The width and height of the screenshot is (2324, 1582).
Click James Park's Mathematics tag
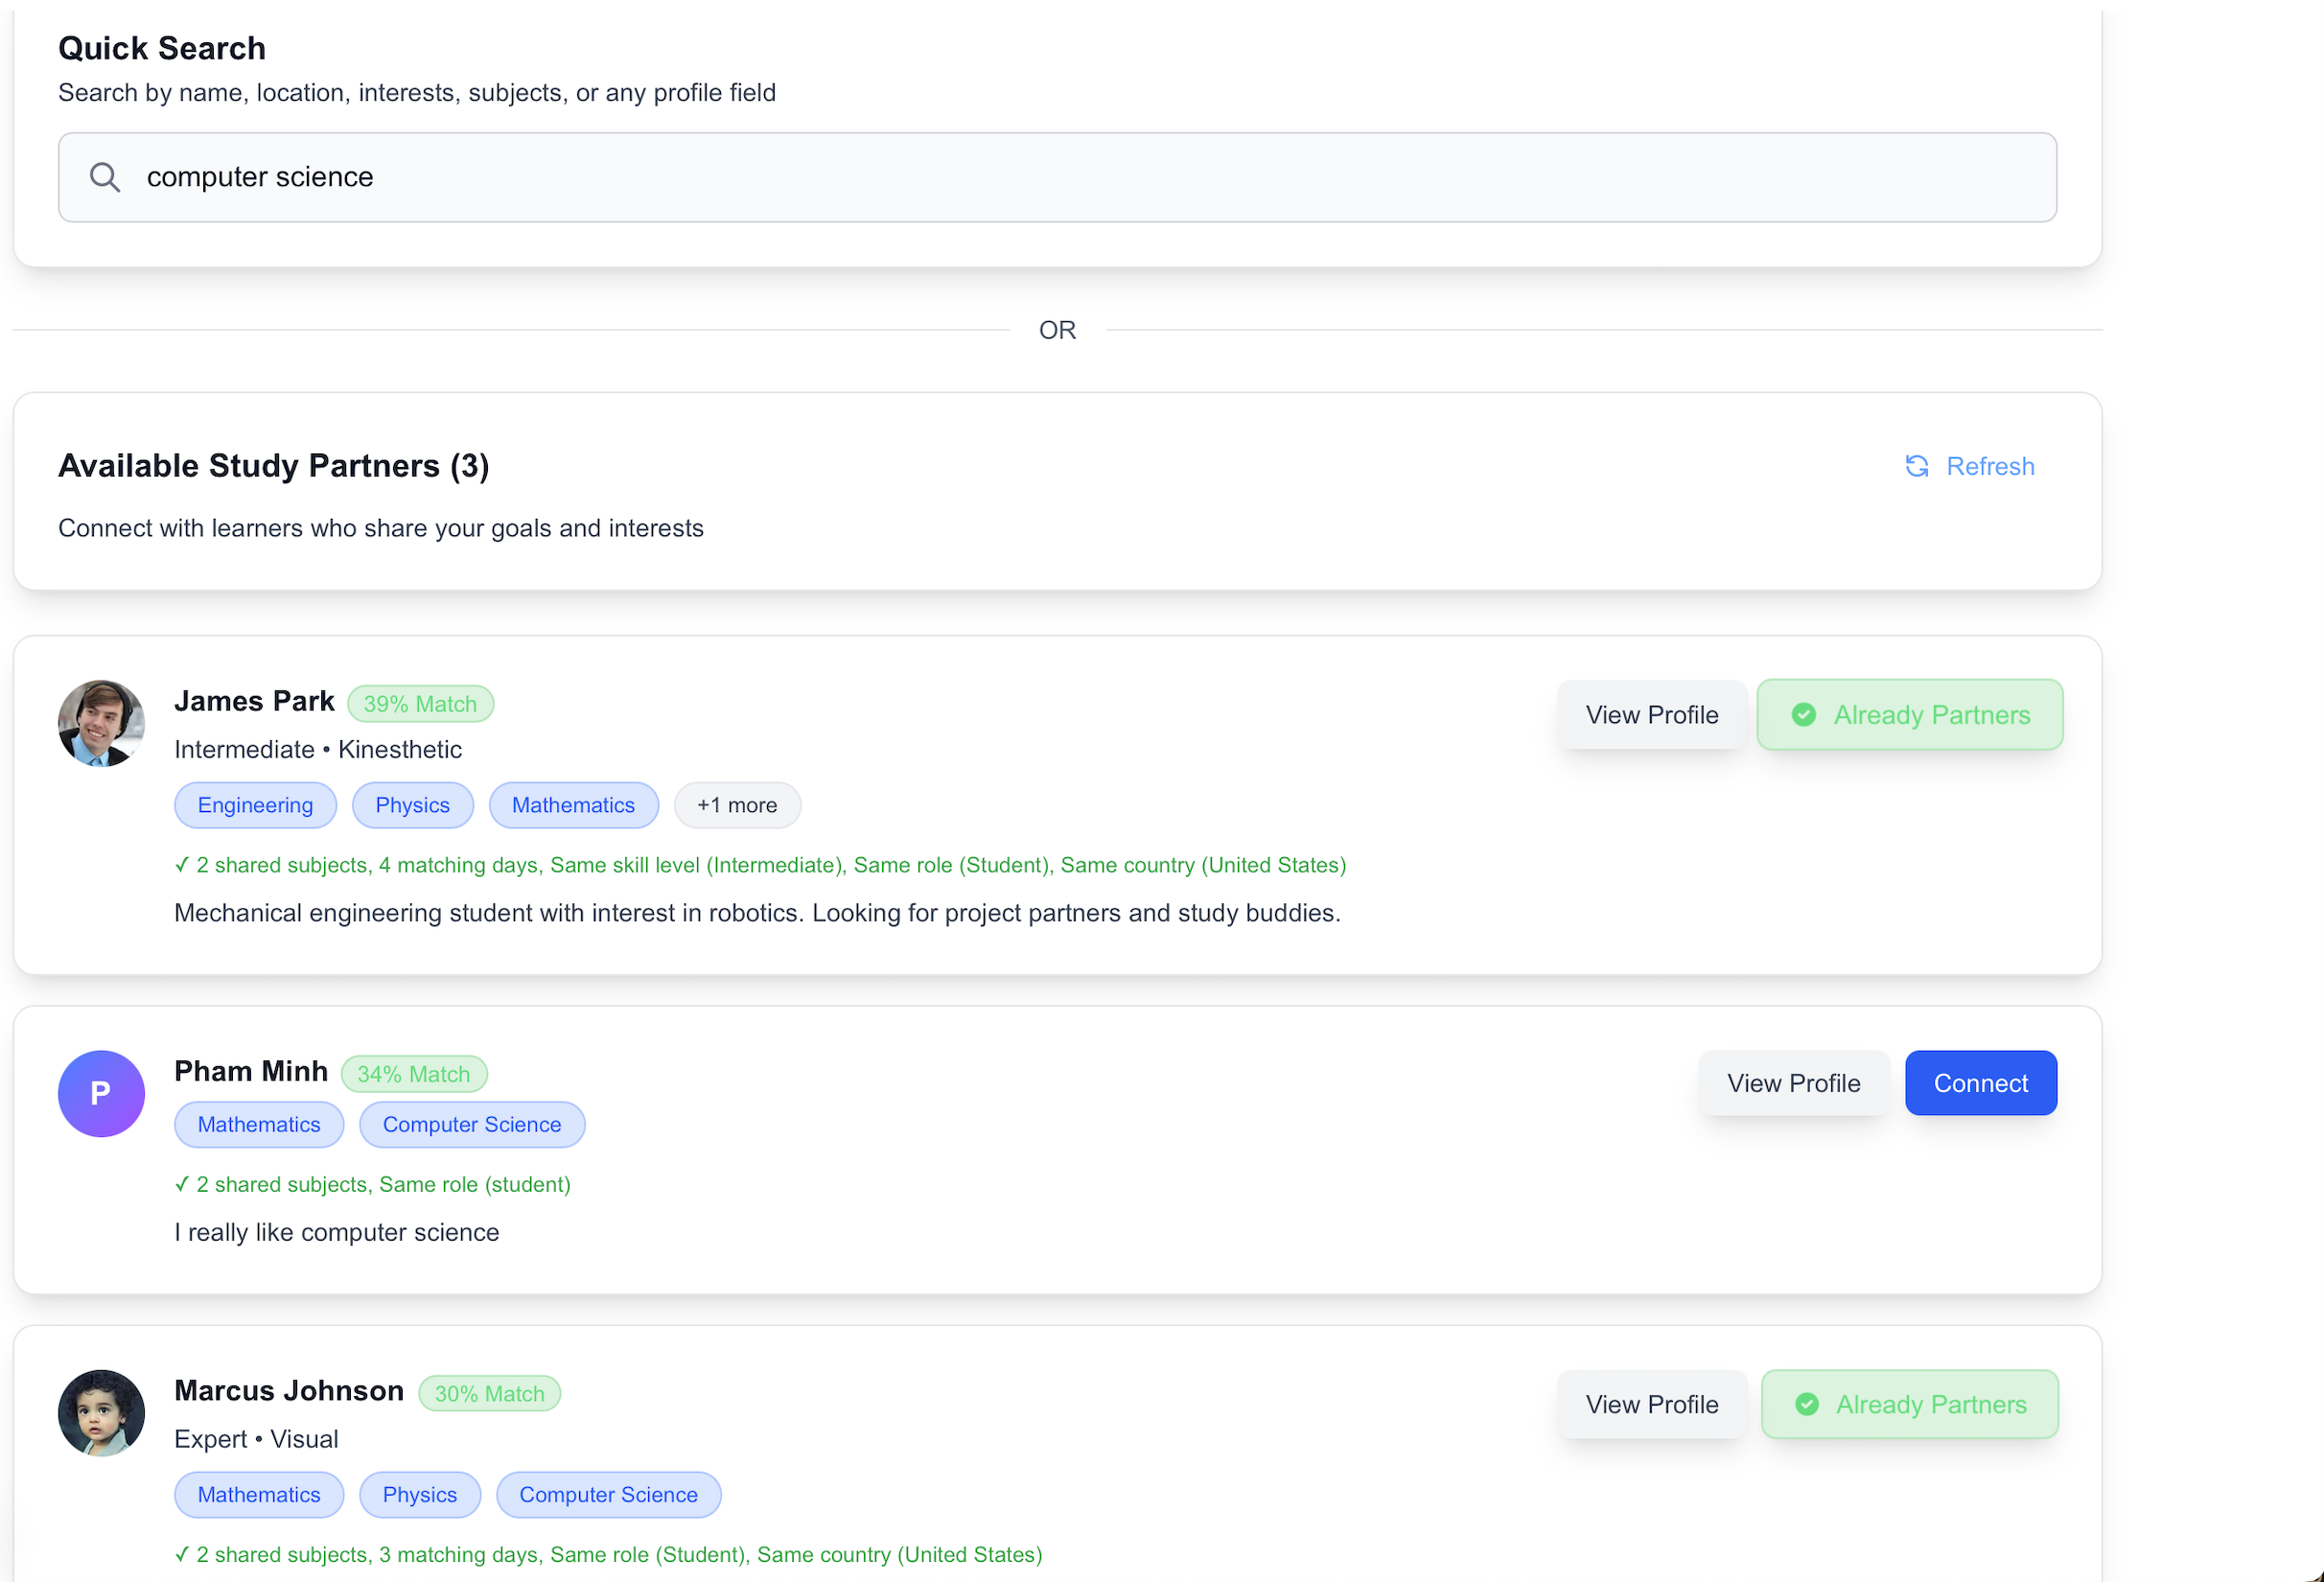[x=573, y=805]
